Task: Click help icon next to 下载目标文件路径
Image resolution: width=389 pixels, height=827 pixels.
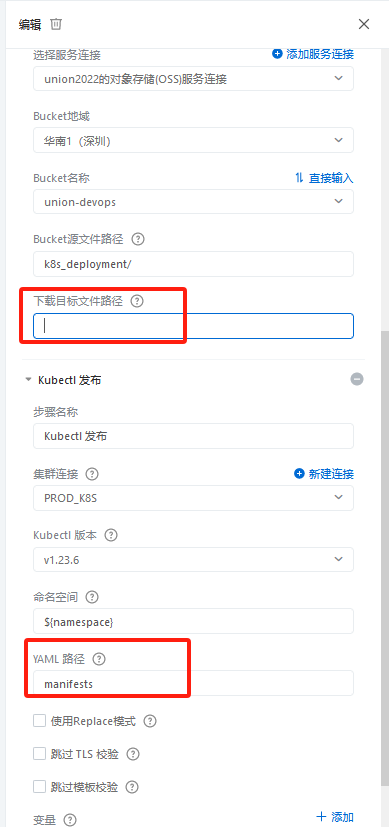Action: (x=137, y=301)
